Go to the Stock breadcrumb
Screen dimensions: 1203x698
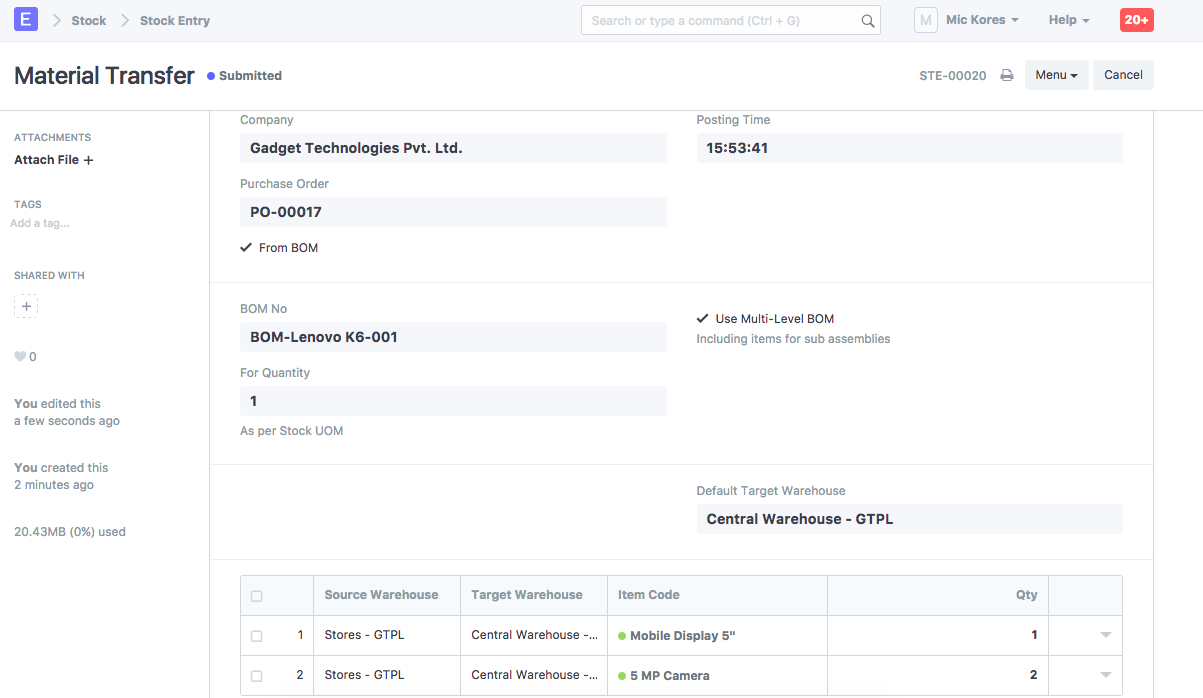tap(88, 20)
